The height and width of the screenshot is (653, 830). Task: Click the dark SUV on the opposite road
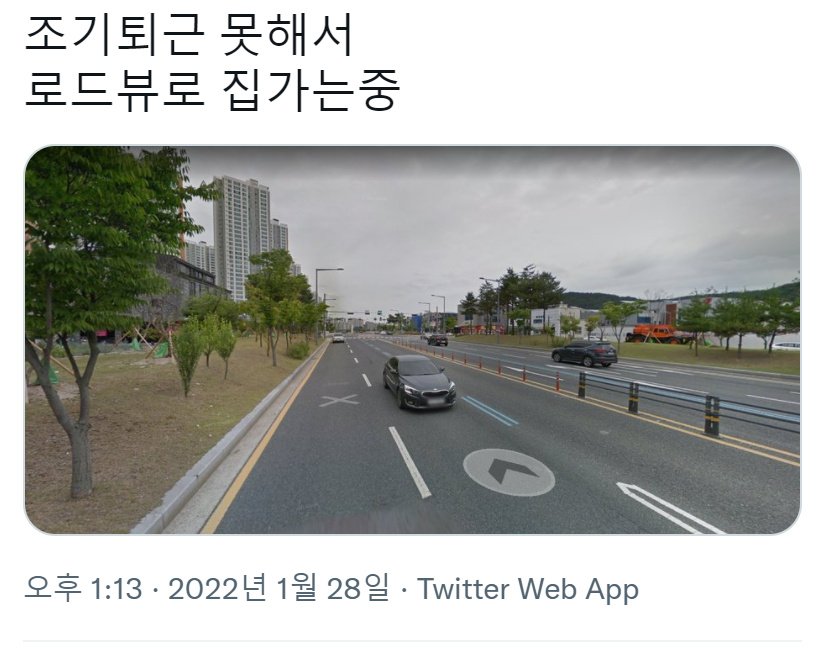click(584, 353)
